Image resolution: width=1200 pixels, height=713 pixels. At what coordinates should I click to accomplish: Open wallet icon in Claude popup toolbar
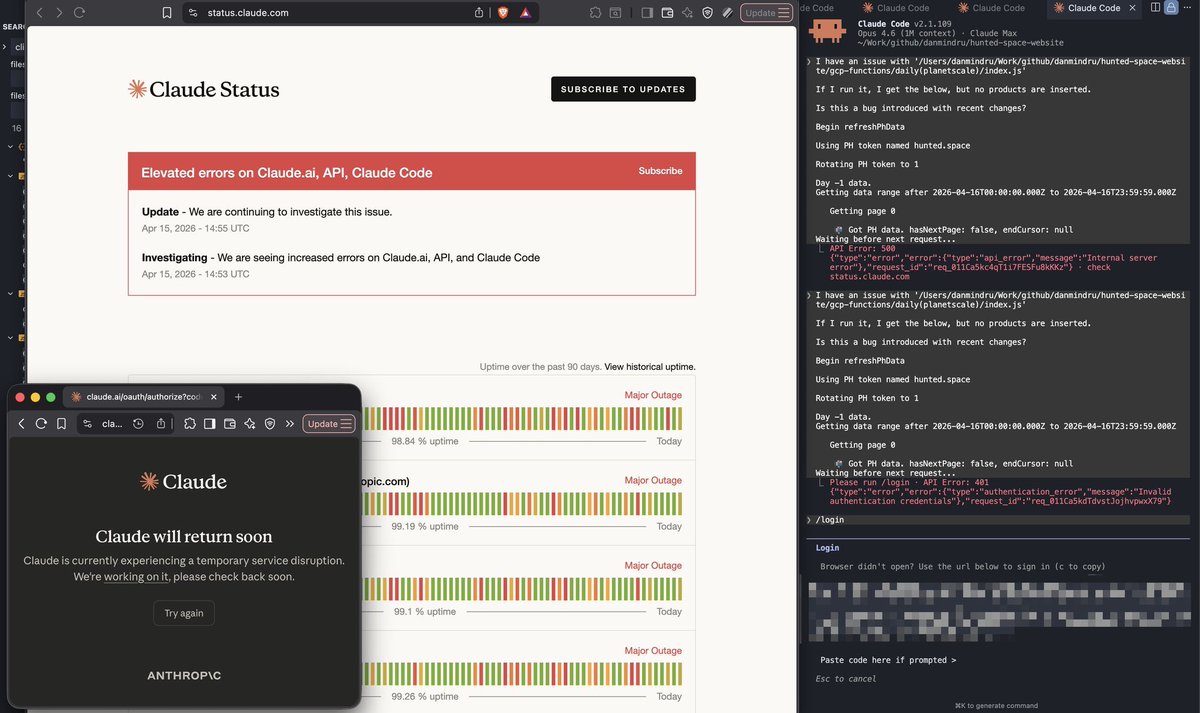[230, 424]
